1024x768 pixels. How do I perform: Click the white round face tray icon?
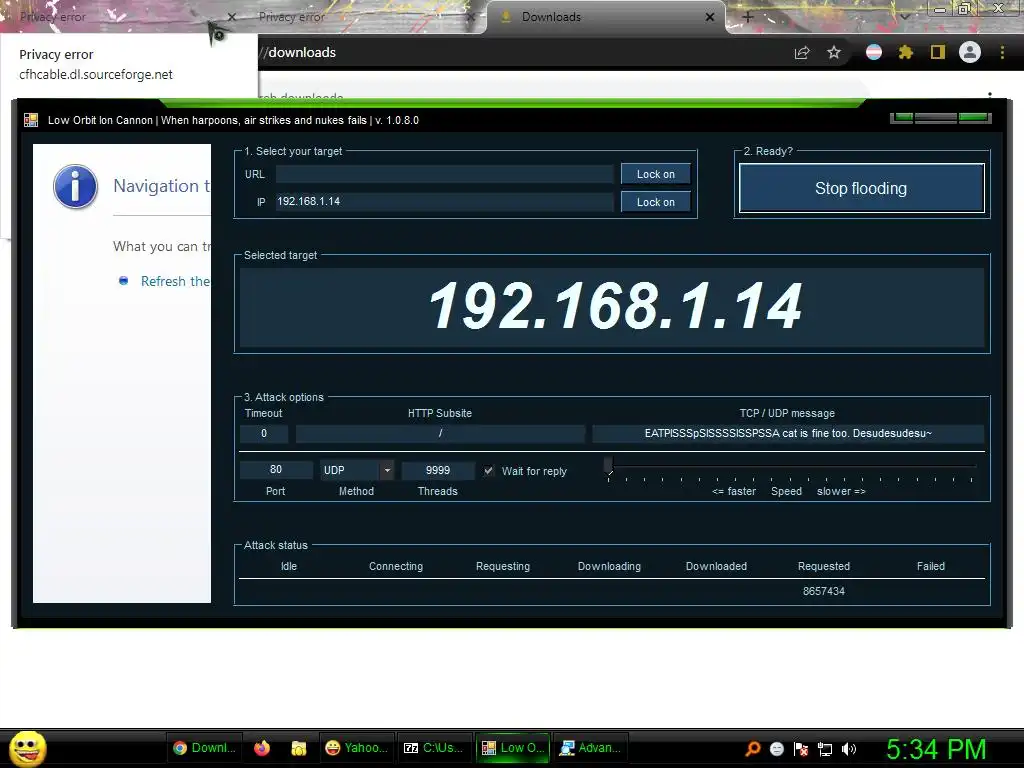(777, 749)
